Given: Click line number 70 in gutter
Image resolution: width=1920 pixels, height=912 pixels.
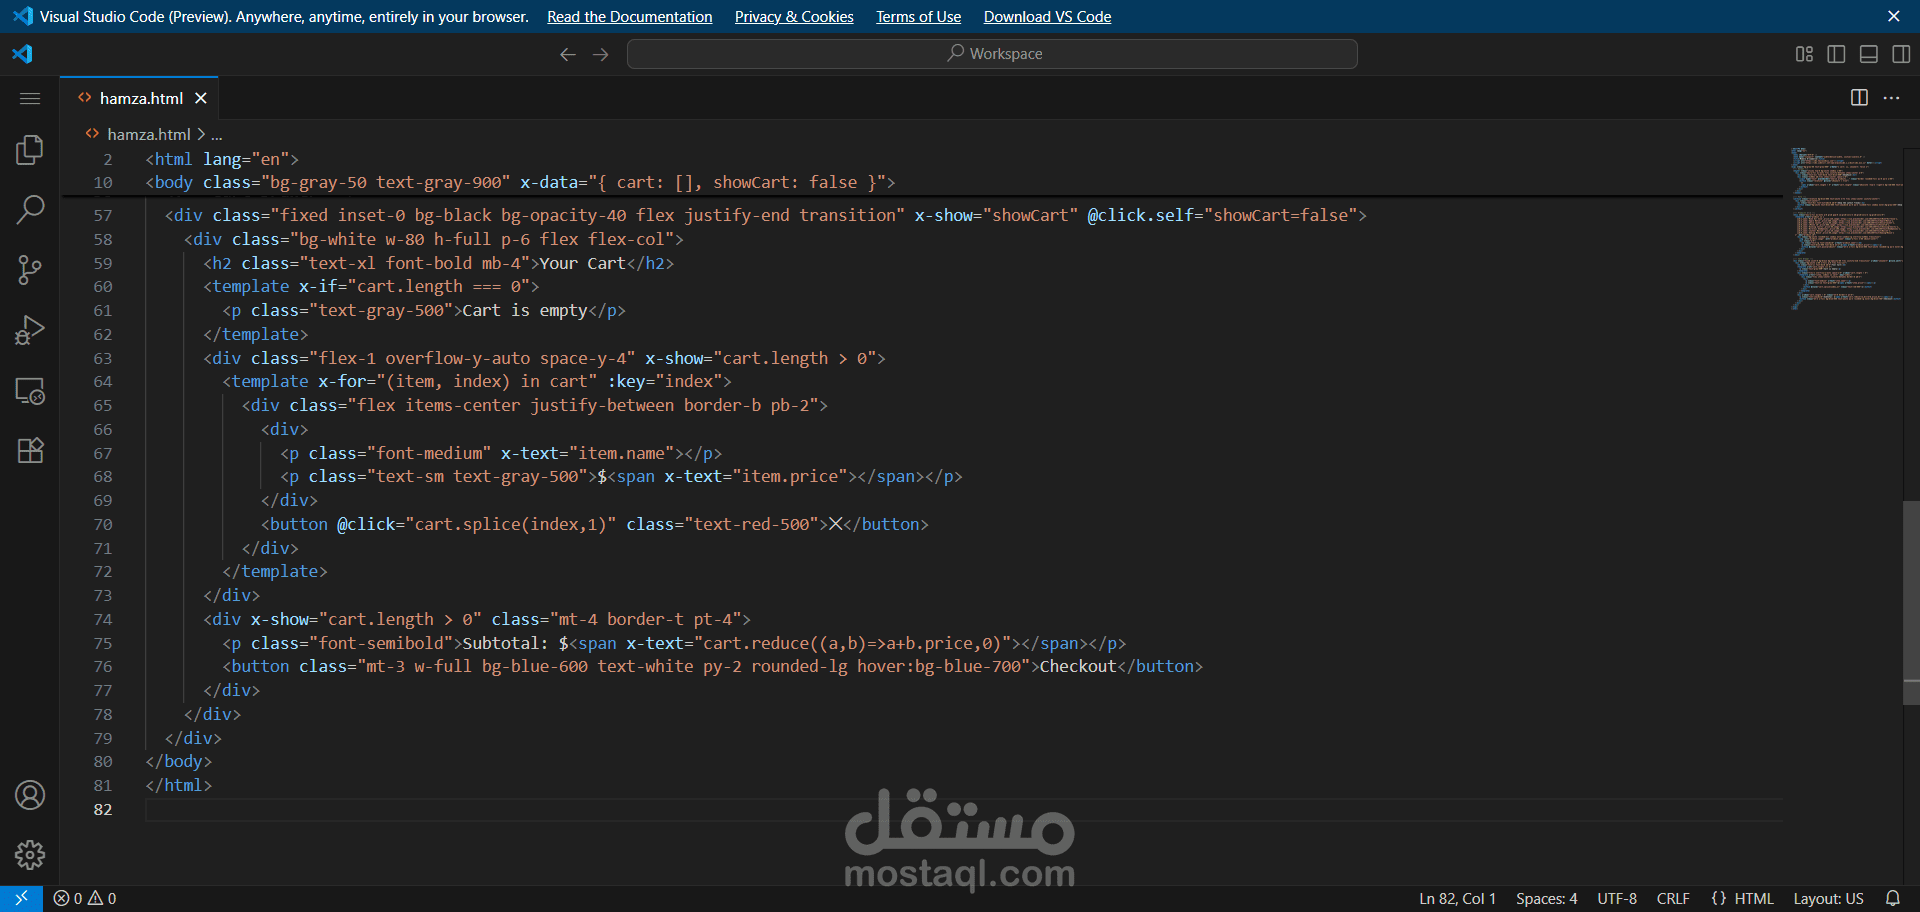Looking at the screenshot, I should (103, 525).
